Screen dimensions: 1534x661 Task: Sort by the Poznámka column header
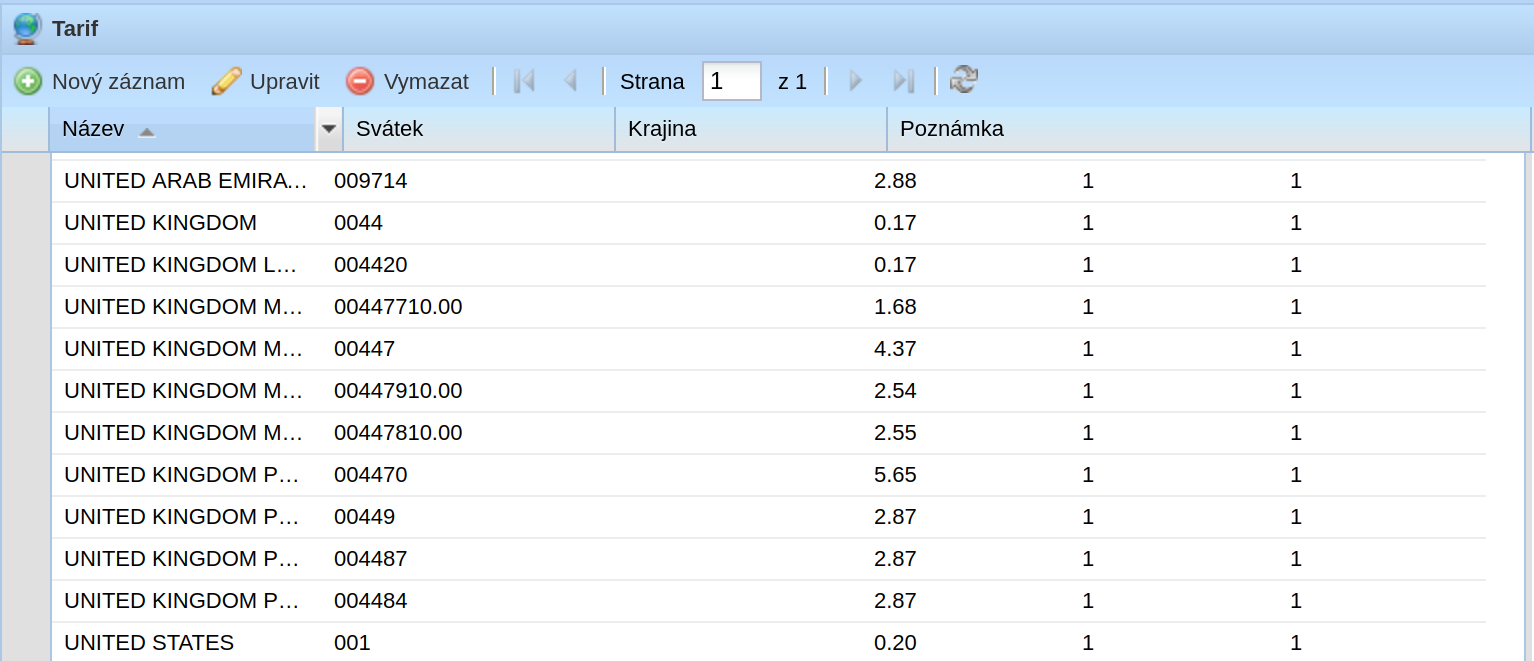coord(1209,129)
